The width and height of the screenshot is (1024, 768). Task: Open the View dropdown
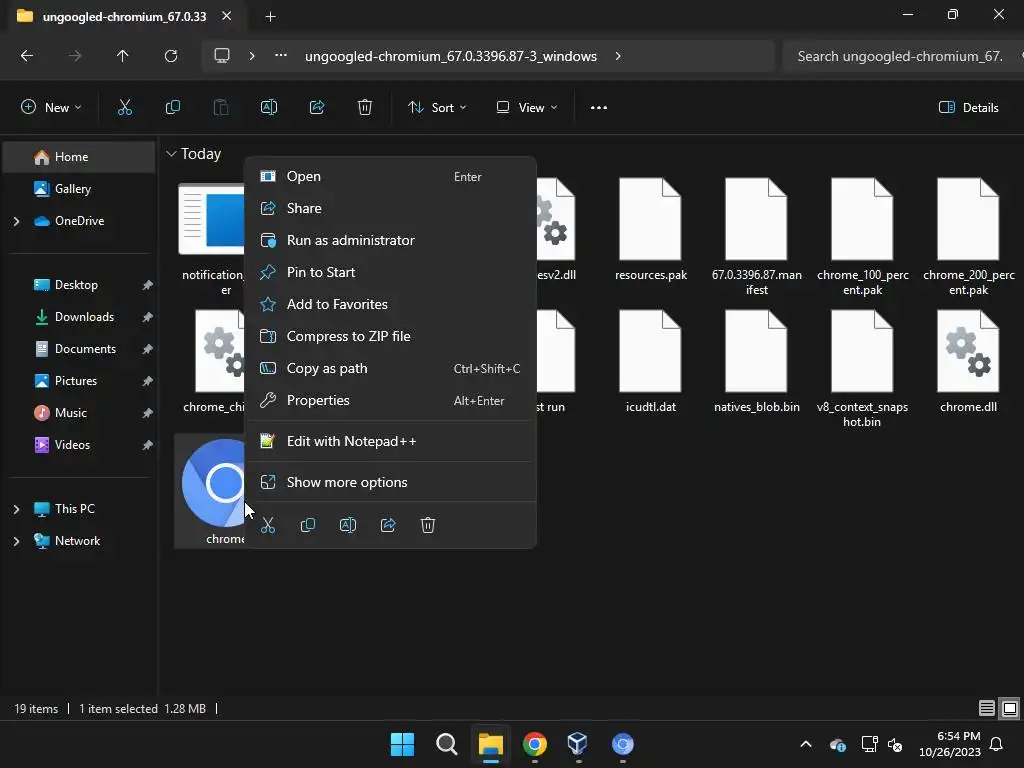tap(526, 108)
